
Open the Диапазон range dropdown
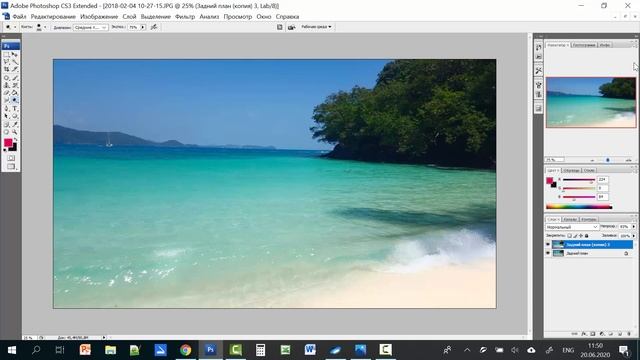click(91, 27)
